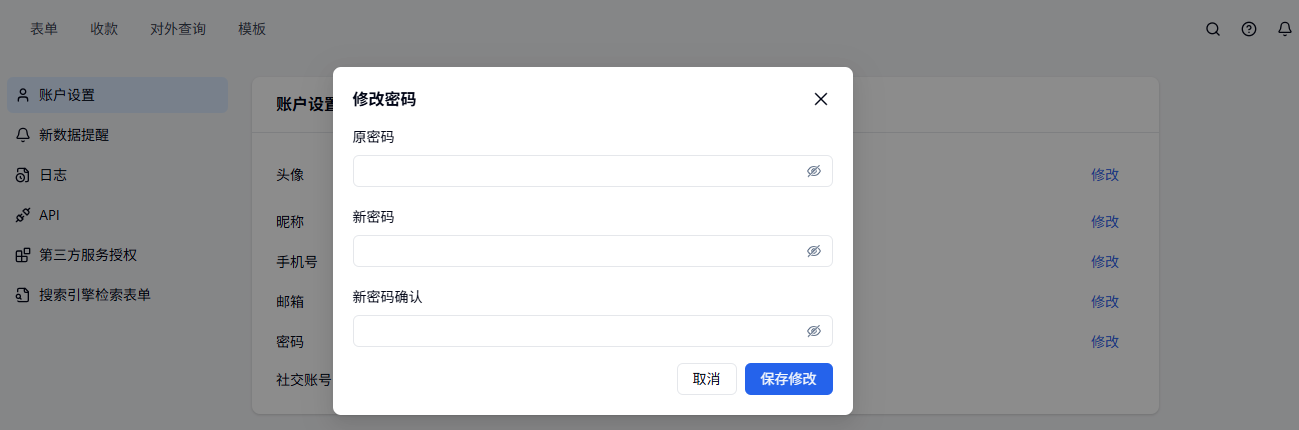This screenshot has height=430, width=1299.
Task: Open the 表单 top menu item
Action: pyautogui.click(x=44, y=29)
